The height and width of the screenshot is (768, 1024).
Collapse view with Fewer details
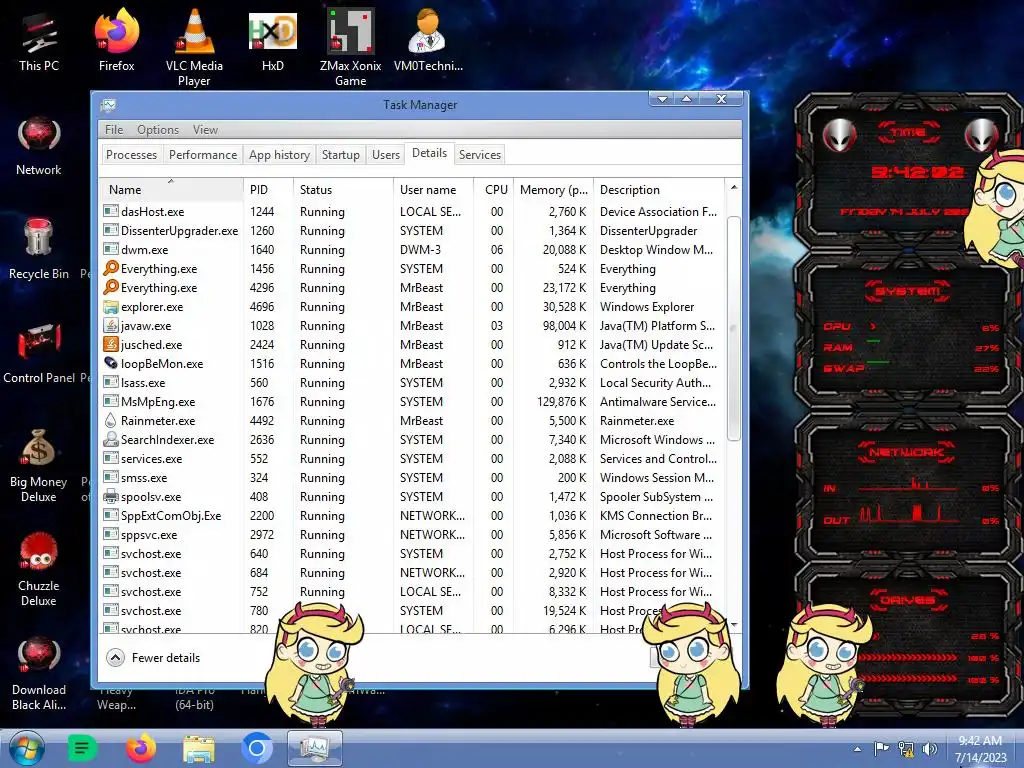coord(153,658)
